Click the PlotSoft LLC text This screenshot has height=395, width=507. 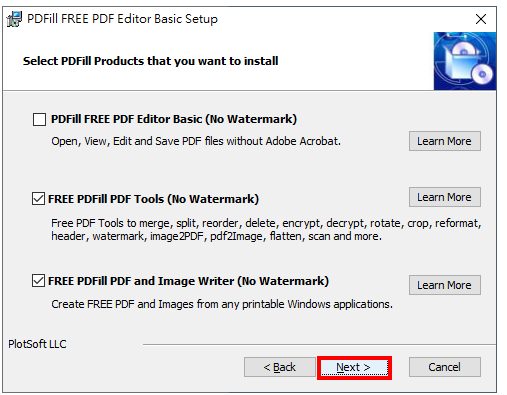point(37,344)
